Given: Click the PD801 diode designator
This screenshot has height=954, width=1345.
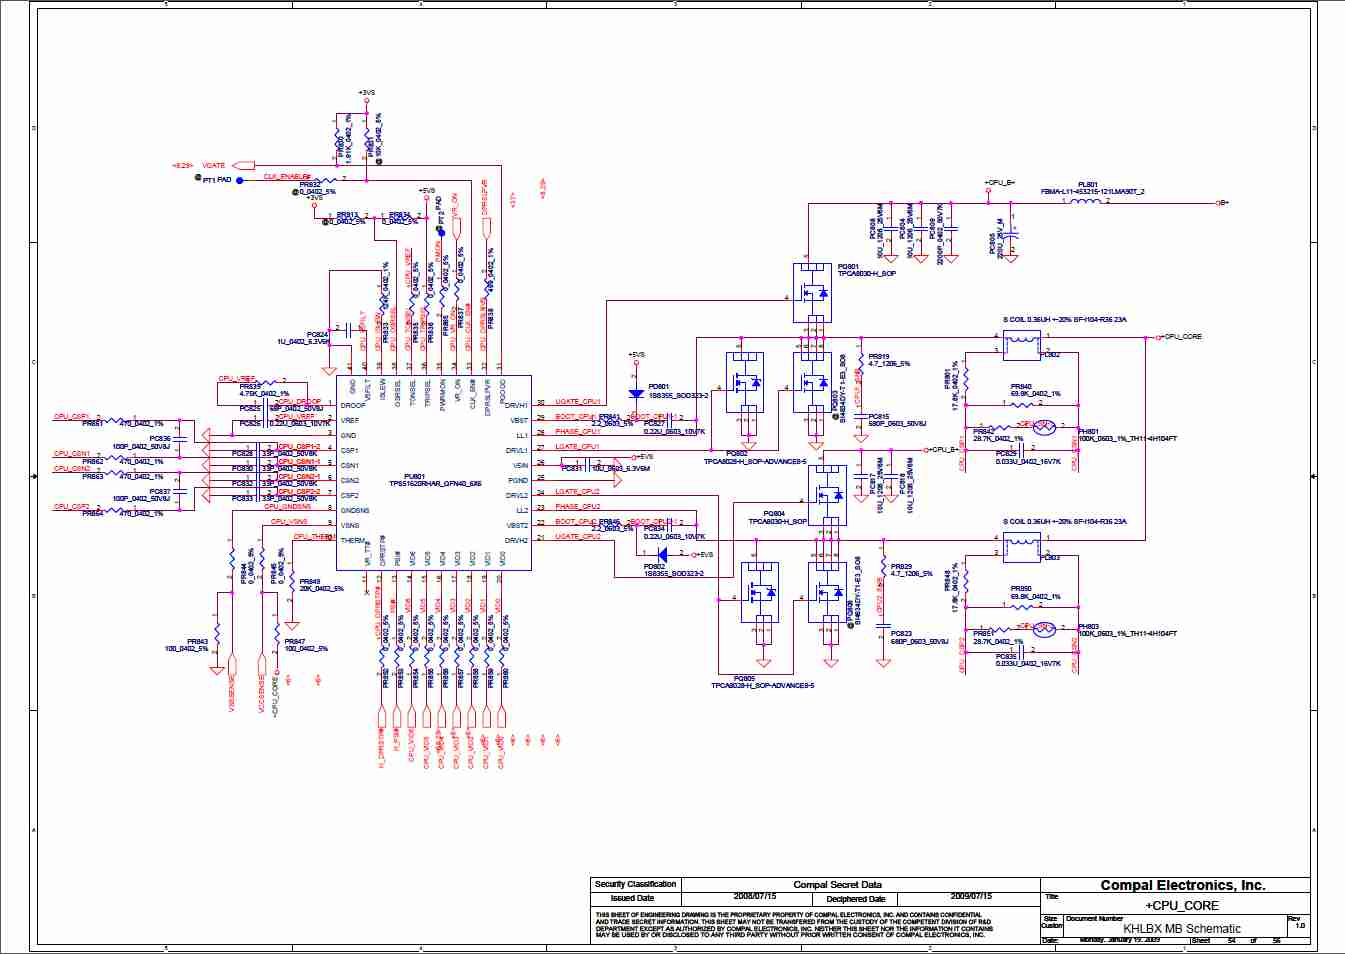Looking at the screenshot, I should [658, 387].
